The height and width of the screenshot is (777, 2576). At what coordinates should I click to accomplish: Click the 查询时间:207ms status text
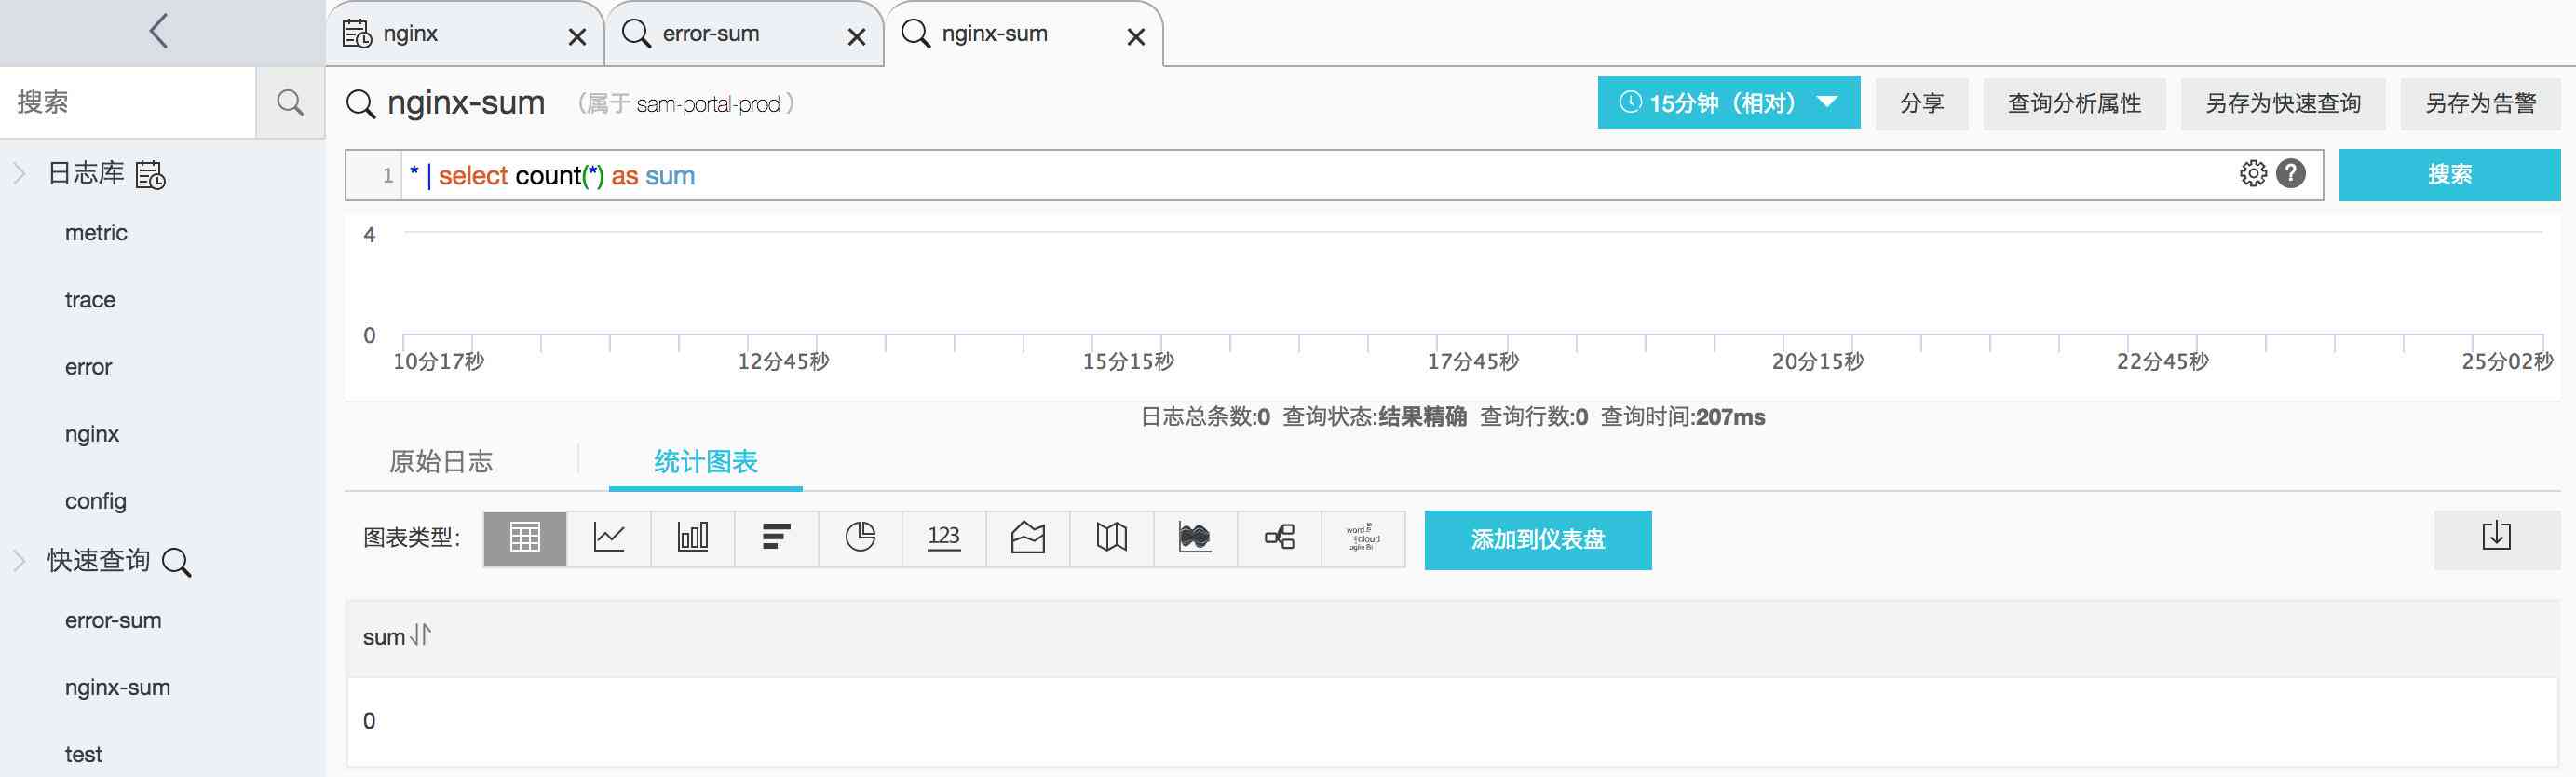(1683, 417)
